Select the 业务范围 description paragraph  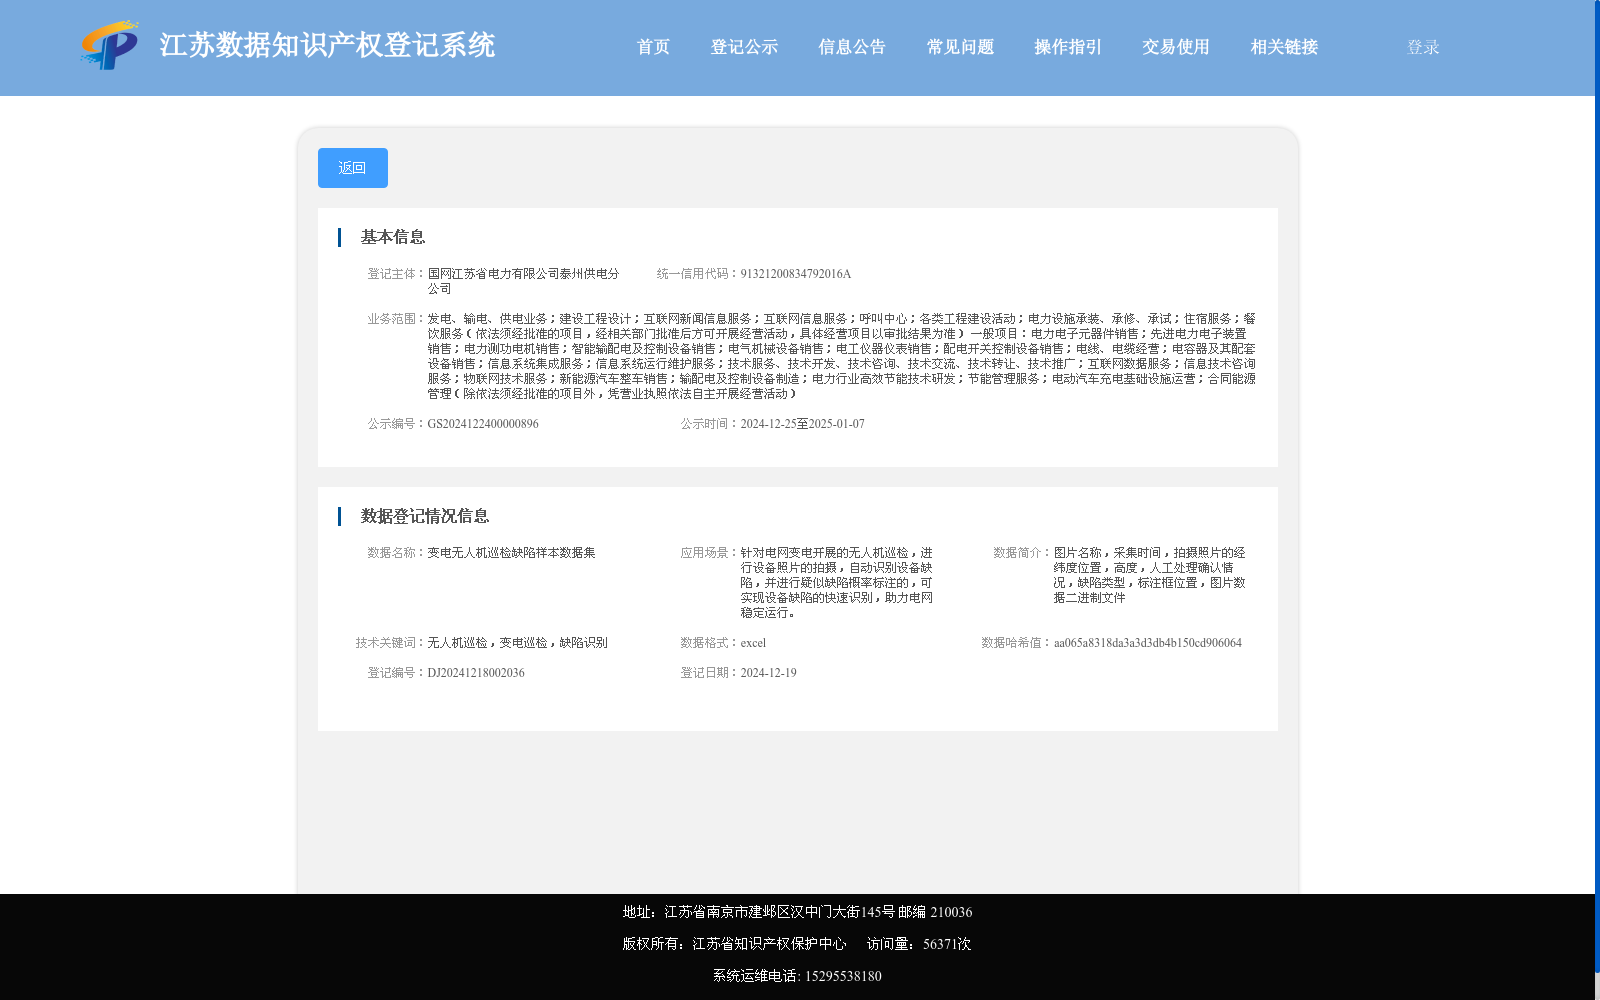(842, 356)
